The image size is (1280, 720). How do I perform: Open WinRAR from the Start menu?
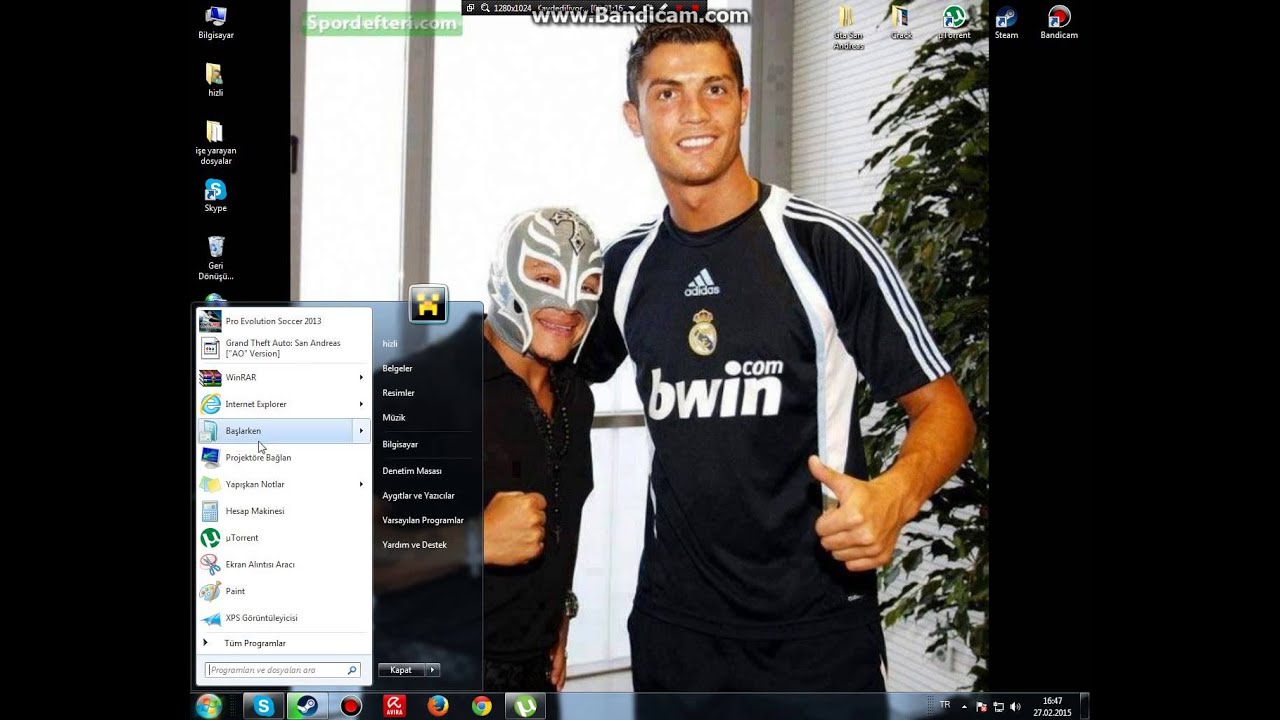pos(284,377)
